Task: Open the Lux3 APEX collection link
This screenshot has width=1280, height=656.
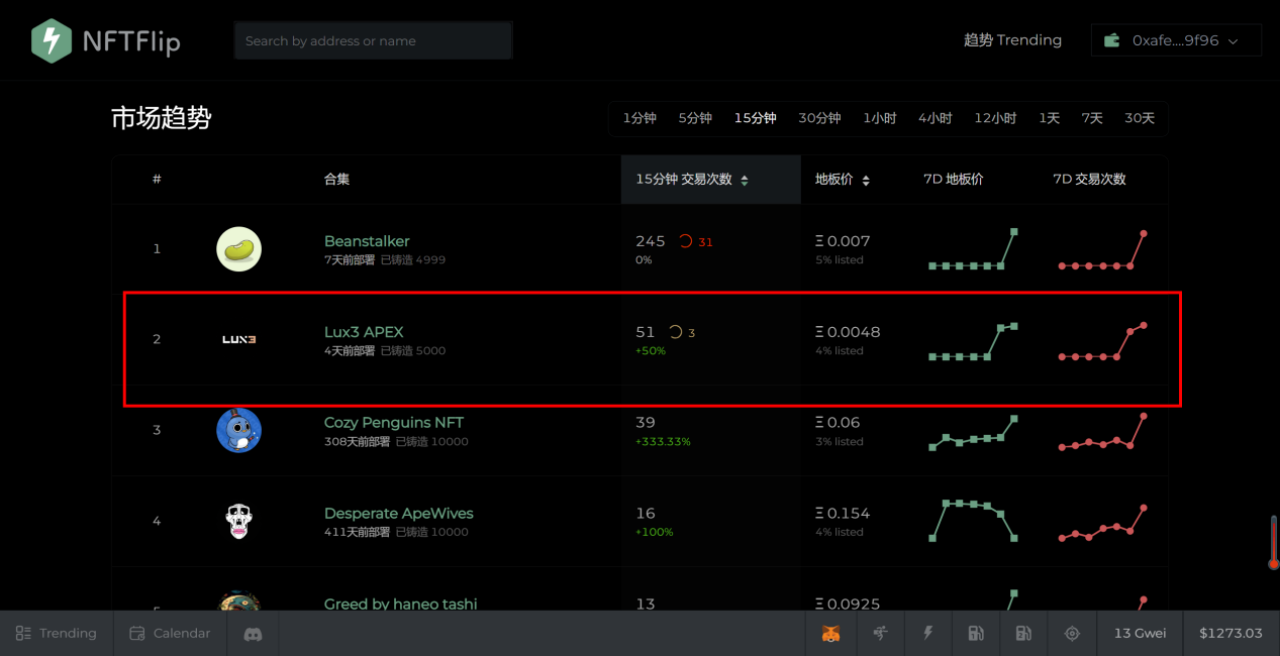Action: pyautogui.click(x=364, y=332)
